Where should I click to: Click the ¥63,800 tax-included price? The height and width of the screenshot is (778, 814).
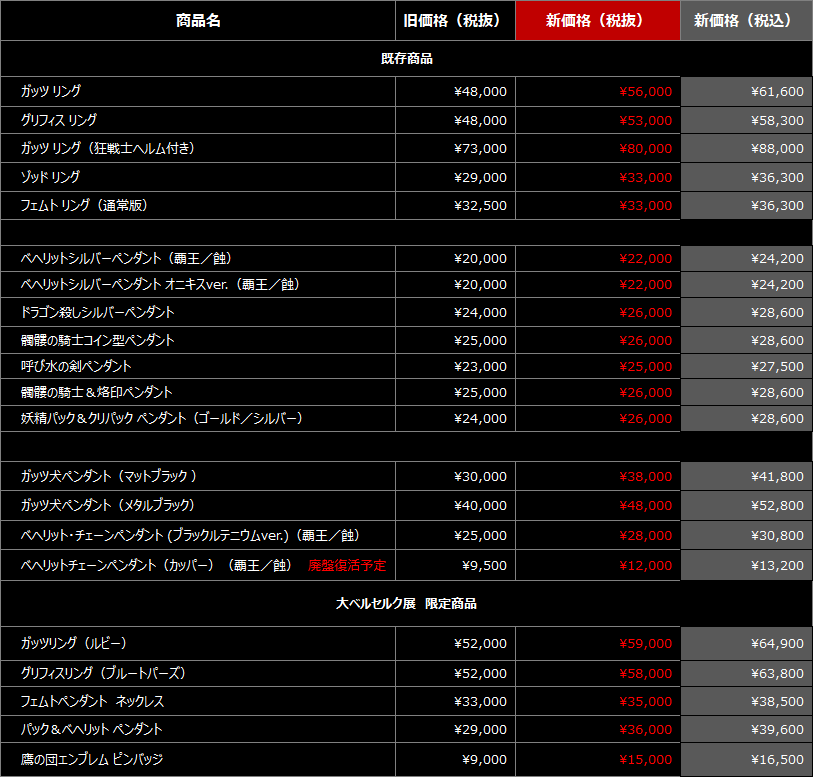pyautogui.click(x=777, y=674)
